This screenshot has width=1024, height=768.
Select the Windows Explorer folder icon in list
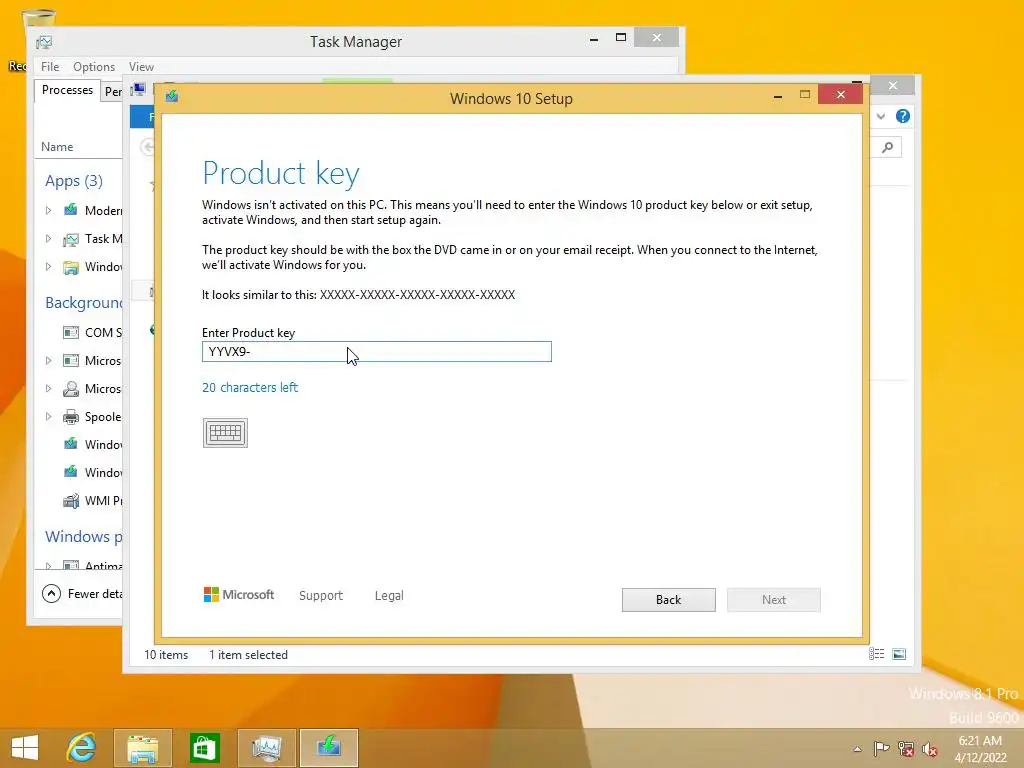coord(71,267)
